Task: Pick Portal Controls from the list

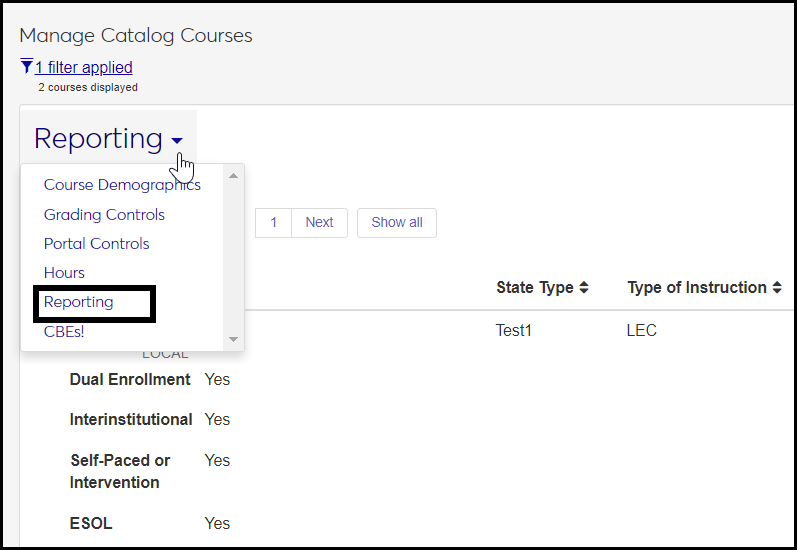Action: pos(96,244)
